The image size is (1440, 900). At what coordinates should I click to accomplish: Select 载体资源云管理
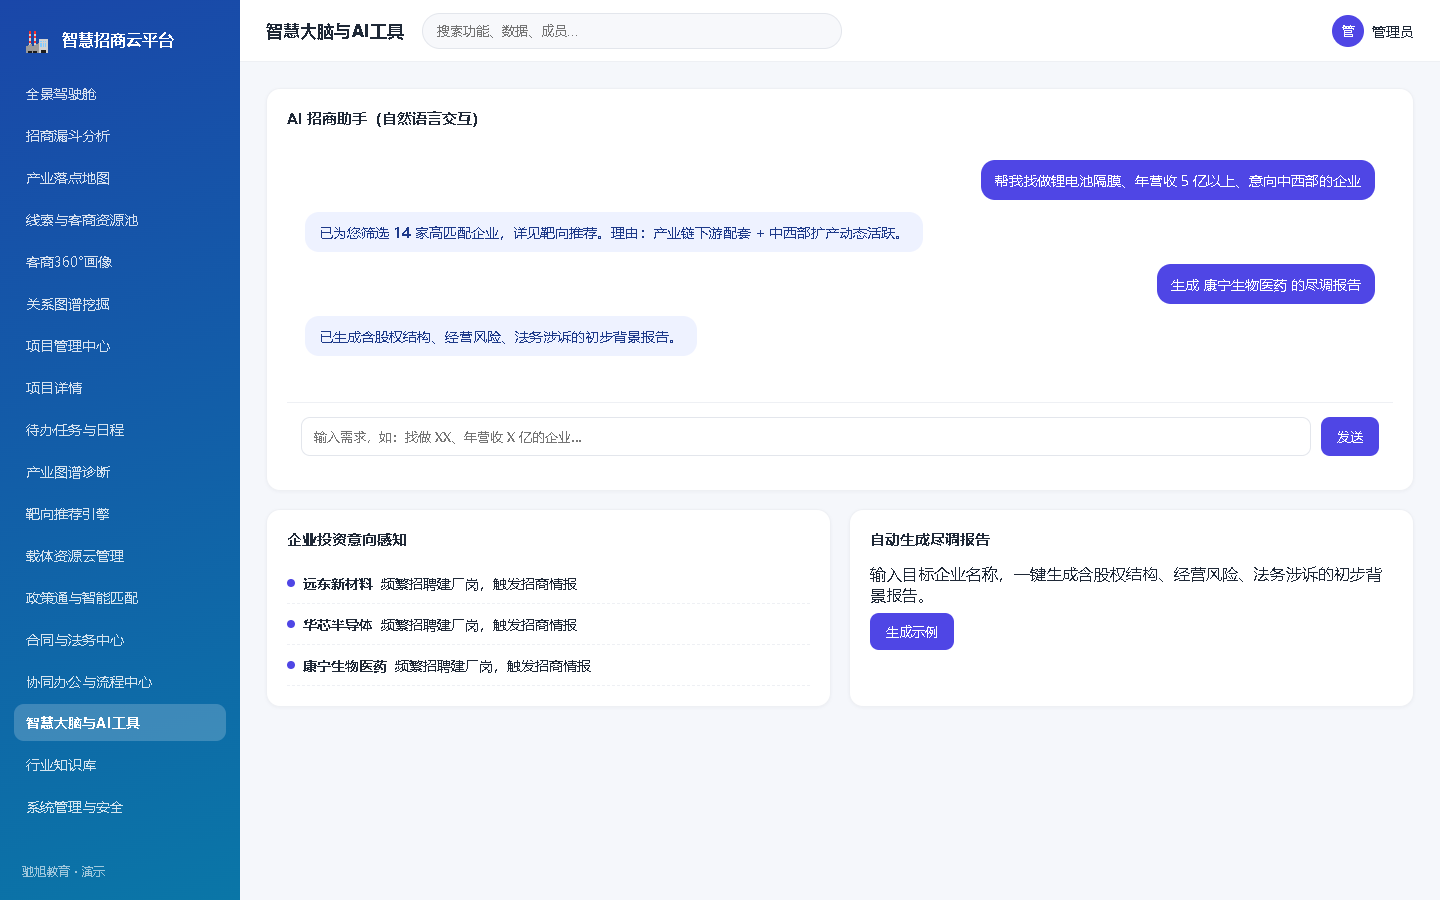pos(120,556)
